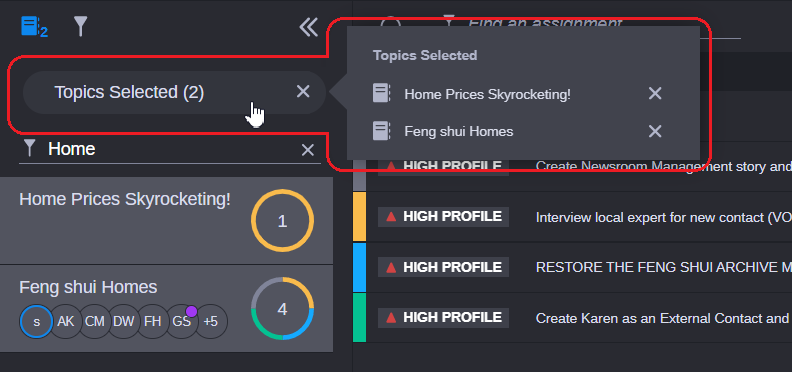Clear the Topics Selected (2) chip

(x=303, y=91)
